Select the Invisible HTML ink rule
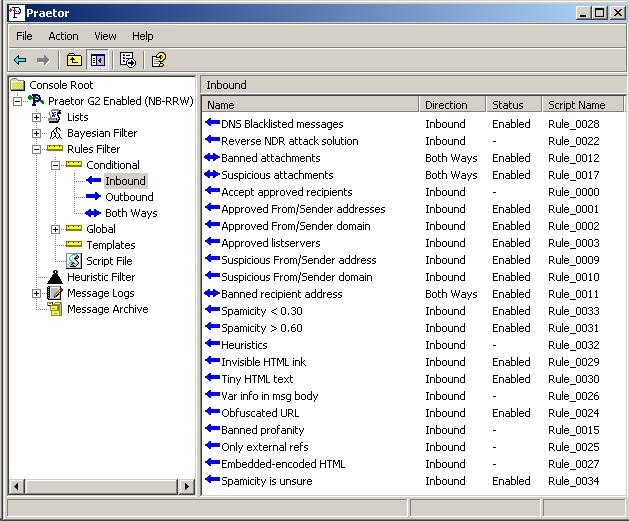This screenshot has width=629, height=521. click(x=264, y=362)
